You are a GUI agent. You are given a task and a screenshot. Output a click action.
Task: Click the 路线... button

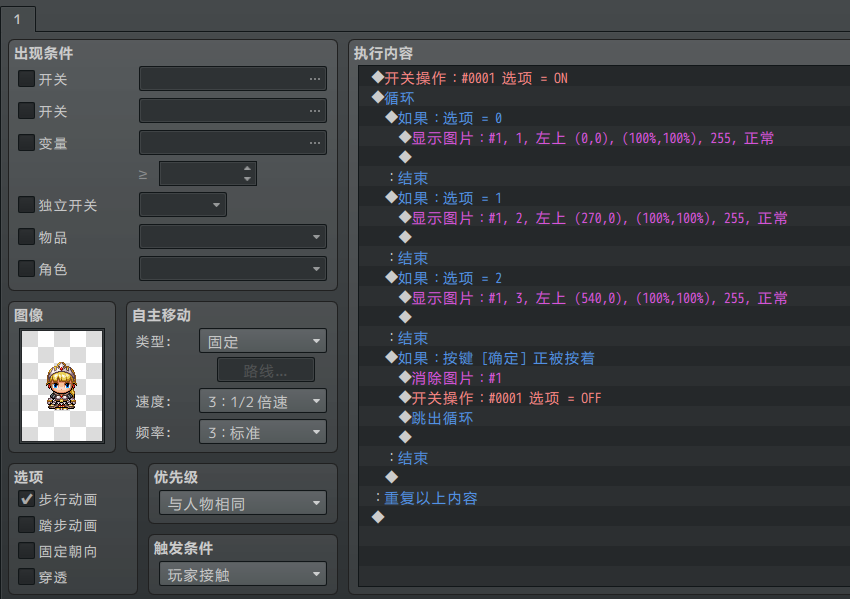point(266,371)
